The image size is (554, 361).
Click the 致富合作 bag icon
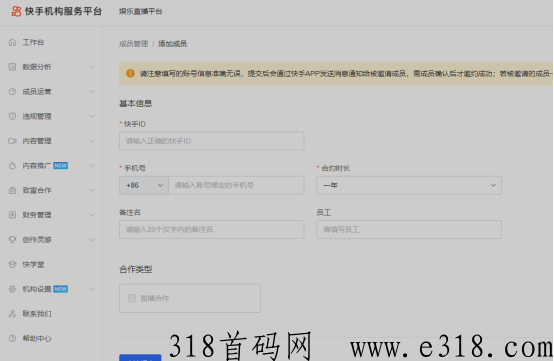12,190
